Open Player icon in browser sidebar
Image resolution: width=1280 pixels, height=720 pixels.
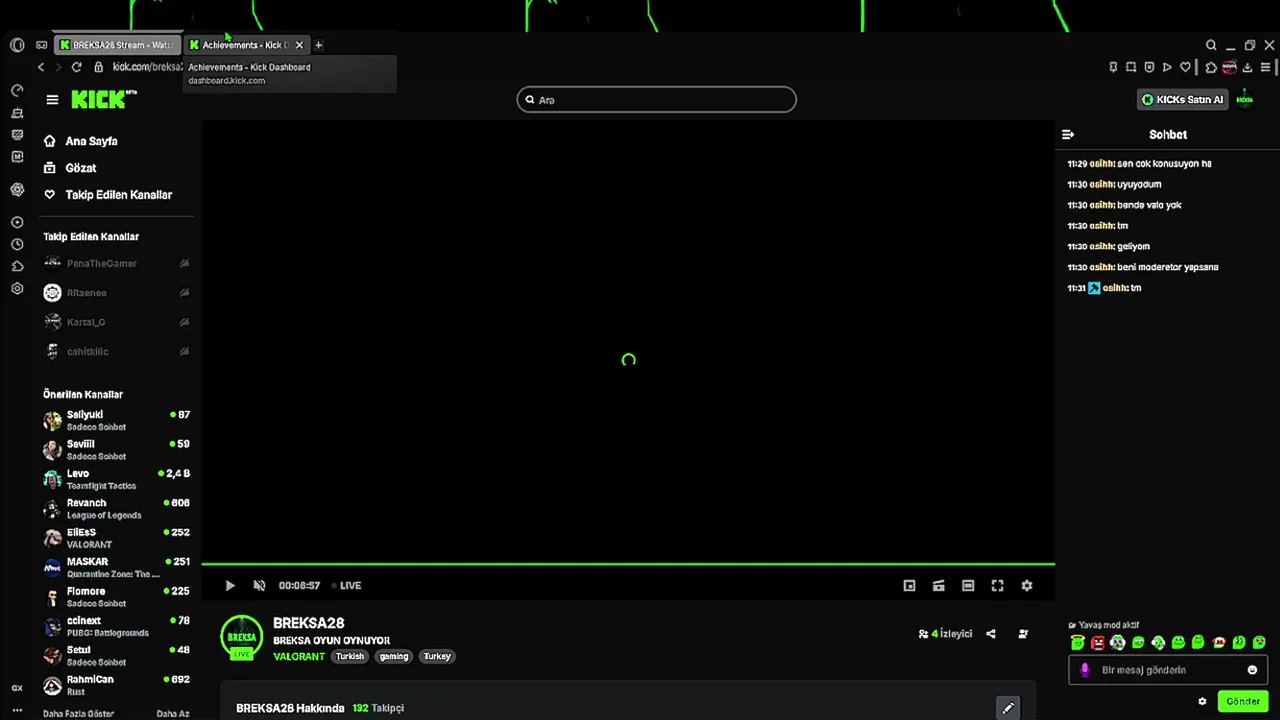(x=17, y=223)
